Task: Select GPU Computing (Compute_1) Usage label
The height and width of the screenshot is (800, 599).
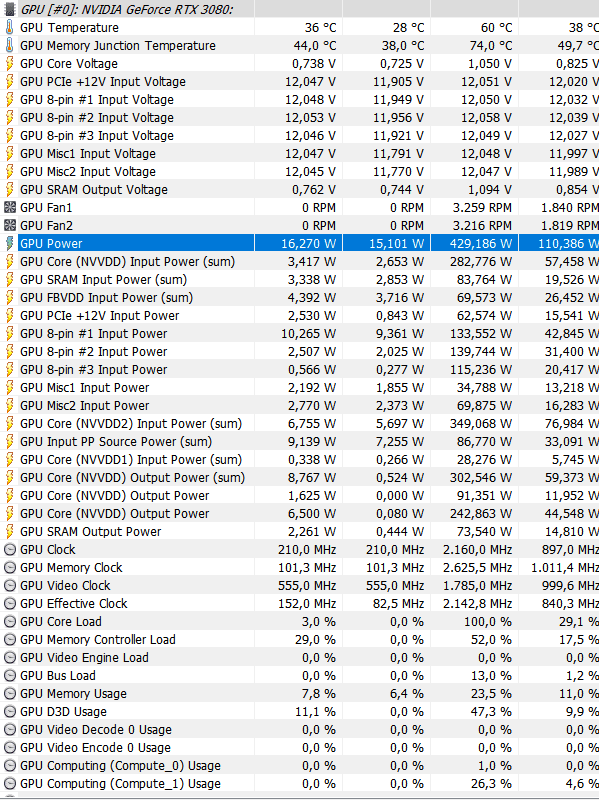Action: tap(120, 784)
